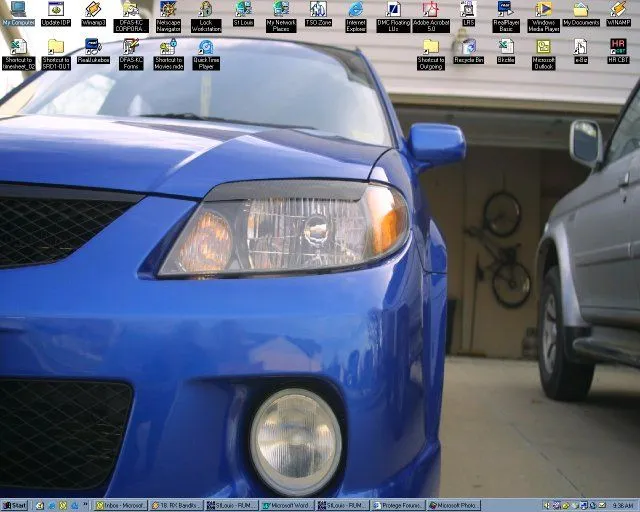Screen dimensions: 640x512
Task: Select the HR CBT desktop icon
Action: click(618, 47)
